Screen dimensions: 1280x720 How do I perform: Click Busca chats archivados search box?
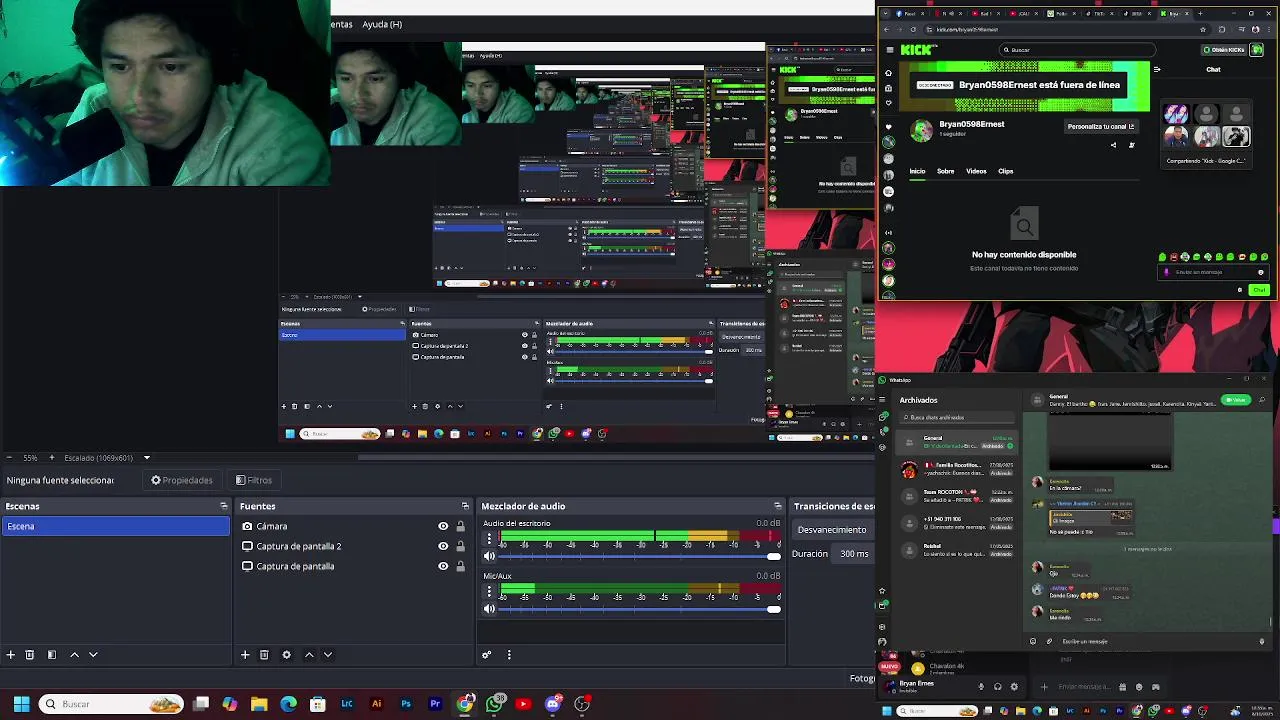pos(958,417)
